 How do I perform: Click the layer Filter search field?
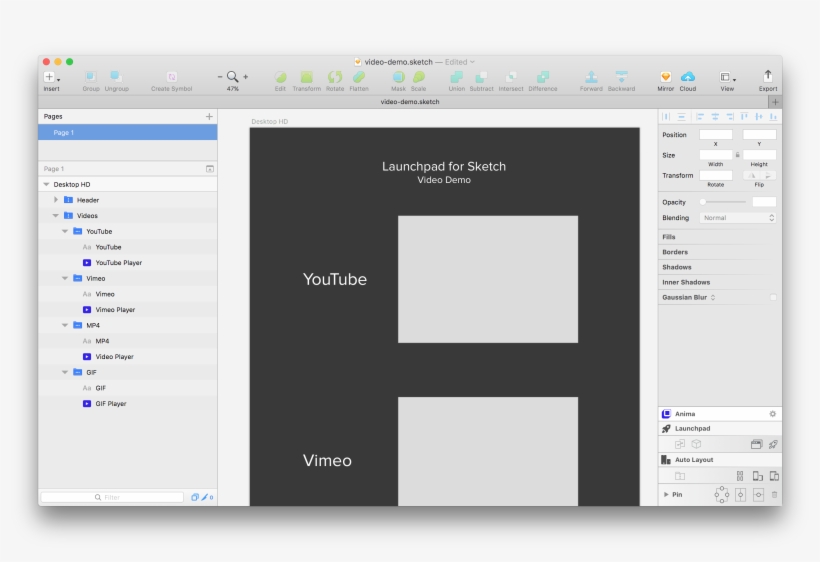112,497
